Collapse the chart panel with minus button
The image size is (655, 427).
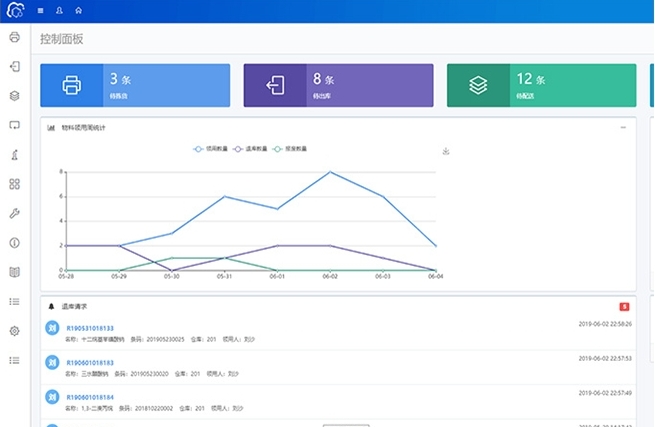pyautogui.click(x=623, y=127)
